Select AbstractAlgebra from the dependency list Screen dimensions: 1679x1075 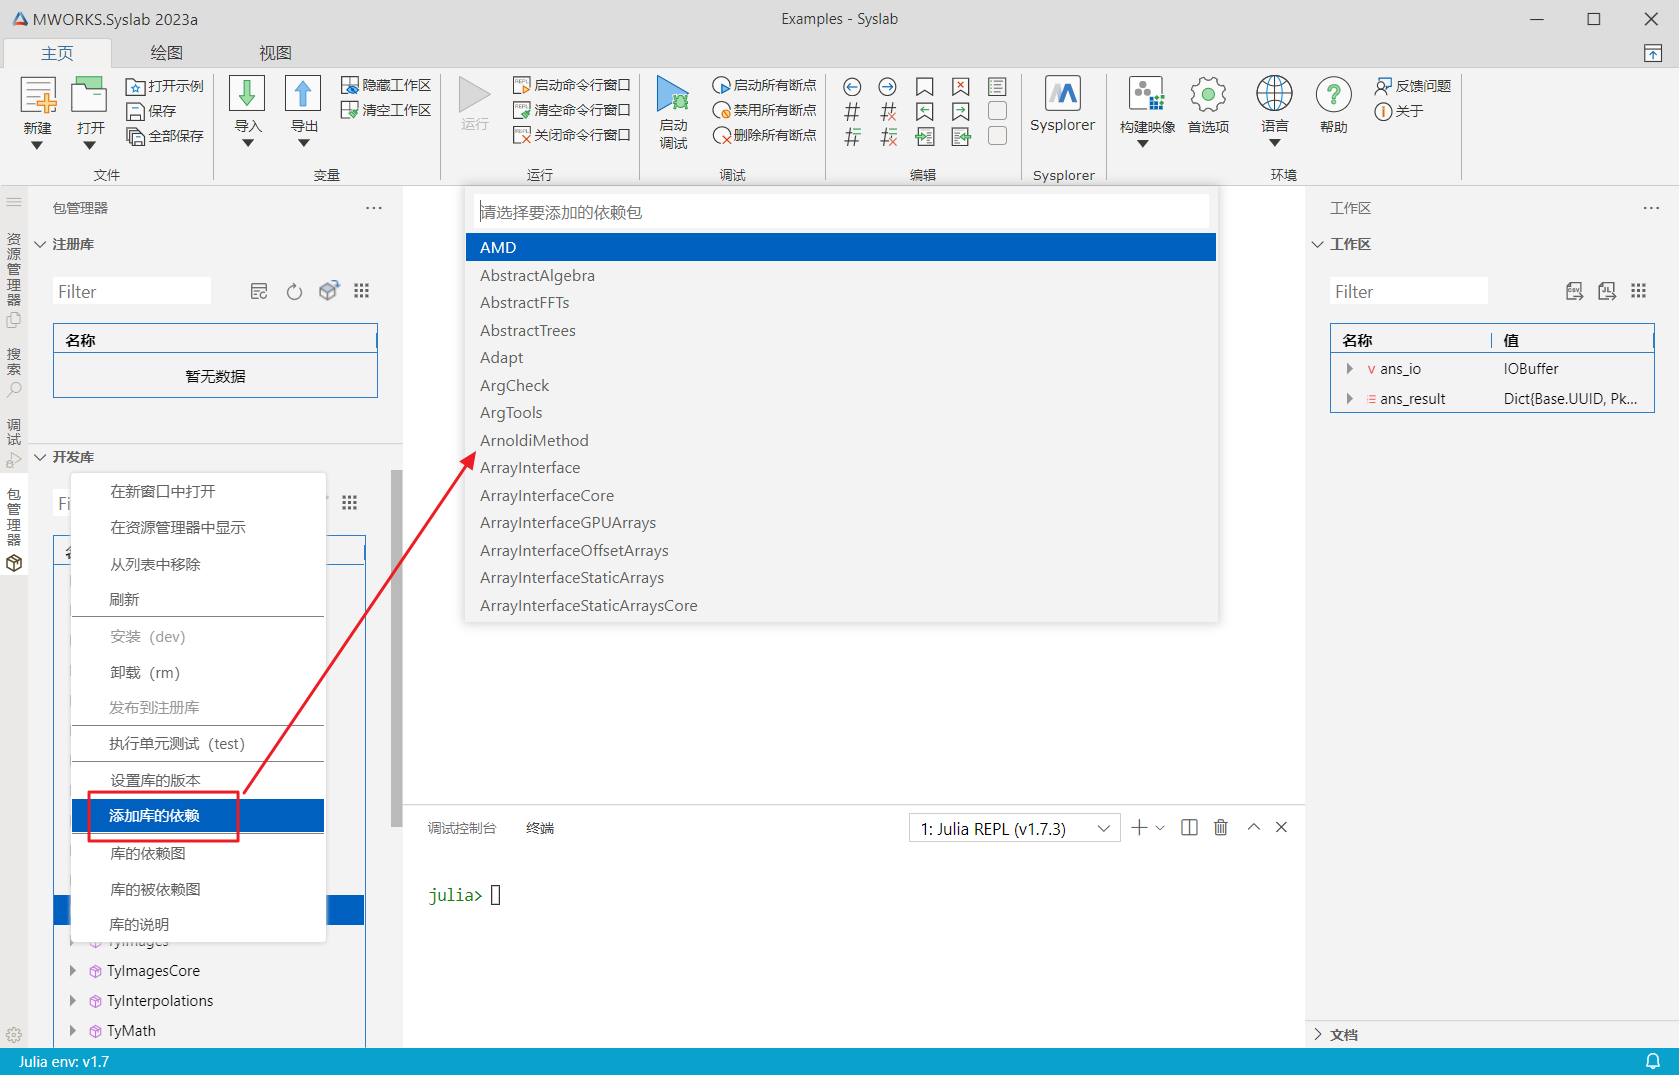[537, 275]
